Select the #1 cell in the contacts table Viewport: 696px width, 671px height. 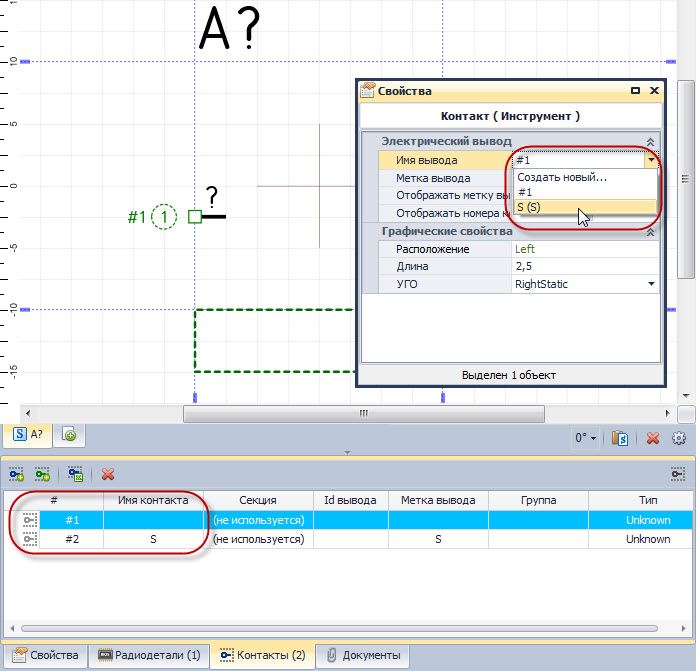72,520
